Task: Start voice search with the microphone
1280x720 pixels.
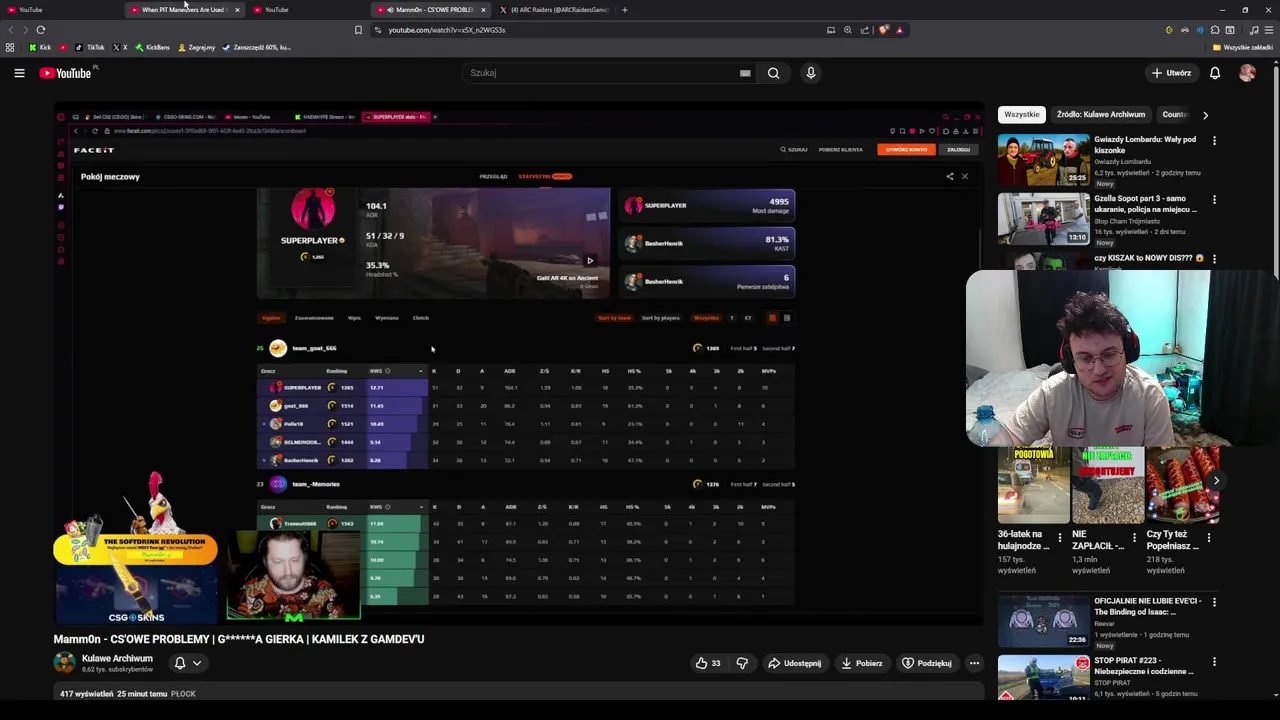Action: [x=811, y=73]
